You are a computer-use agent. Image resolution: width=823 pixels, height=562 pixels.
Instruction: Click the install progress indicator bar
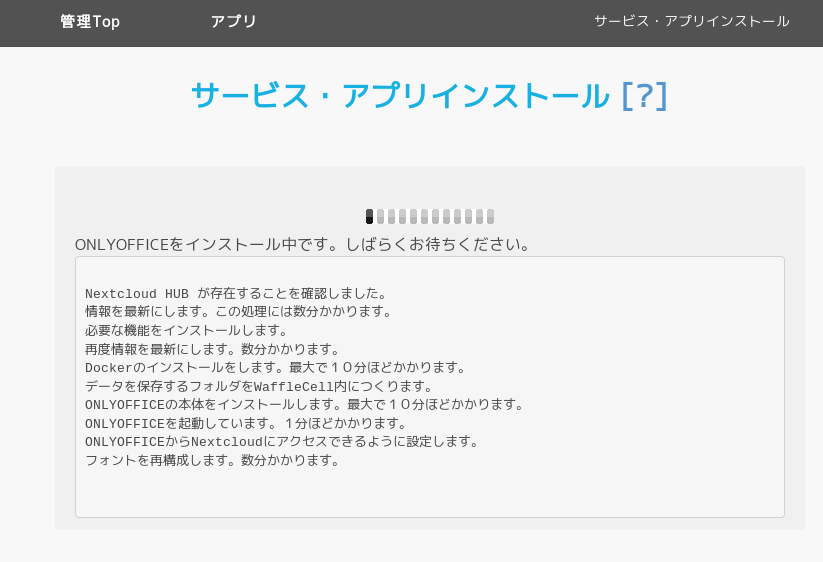coord(430,216)
